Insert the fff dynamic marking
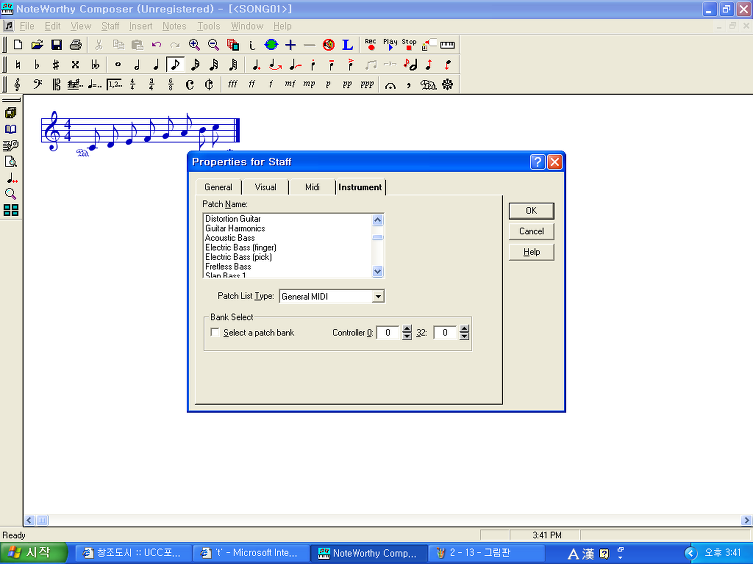This screenshot has height=564, width=753. click(233, 84)
